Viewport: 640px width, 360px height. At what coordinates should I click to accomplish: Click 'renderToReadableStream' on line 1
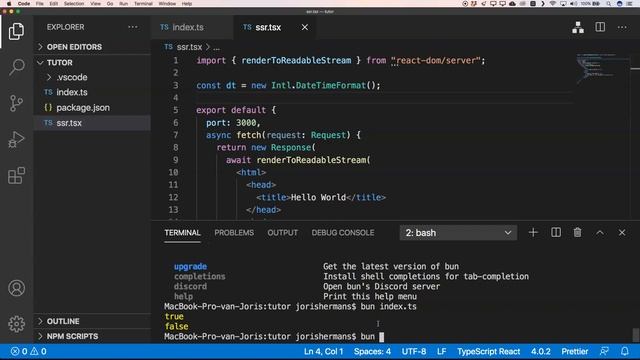click(296, 60)
